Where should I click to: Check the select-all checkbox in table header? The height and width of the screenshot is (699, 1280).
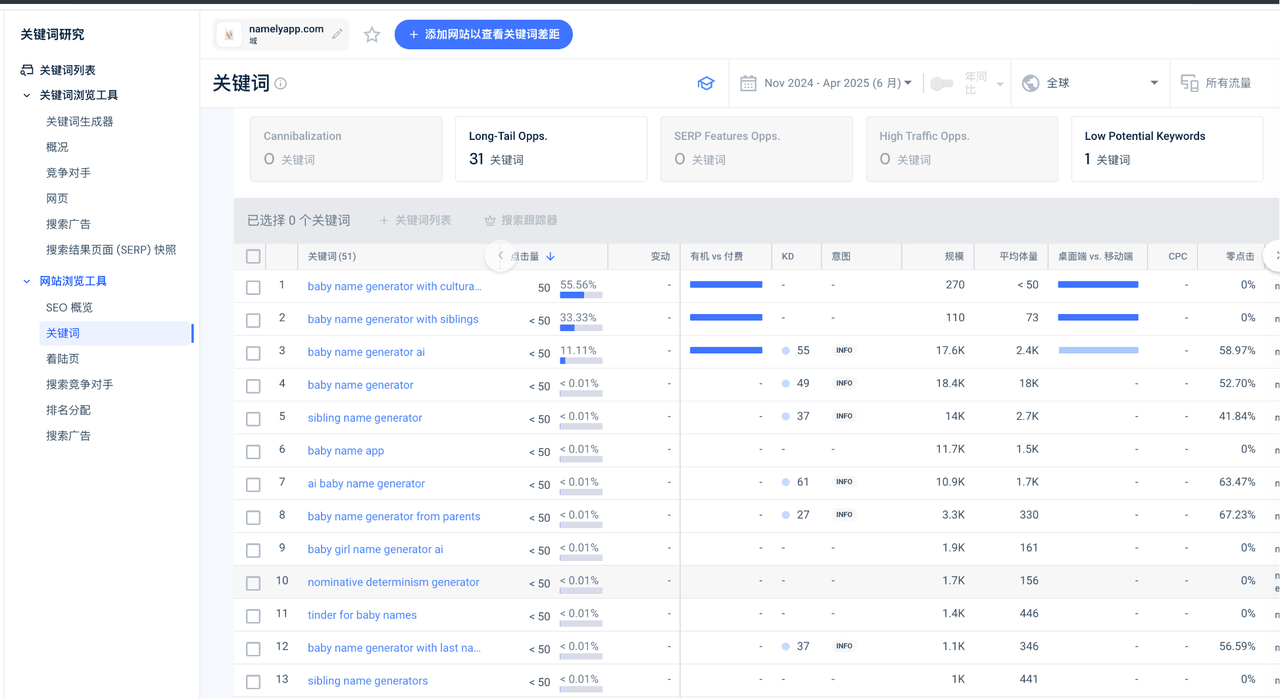(253, 257)
